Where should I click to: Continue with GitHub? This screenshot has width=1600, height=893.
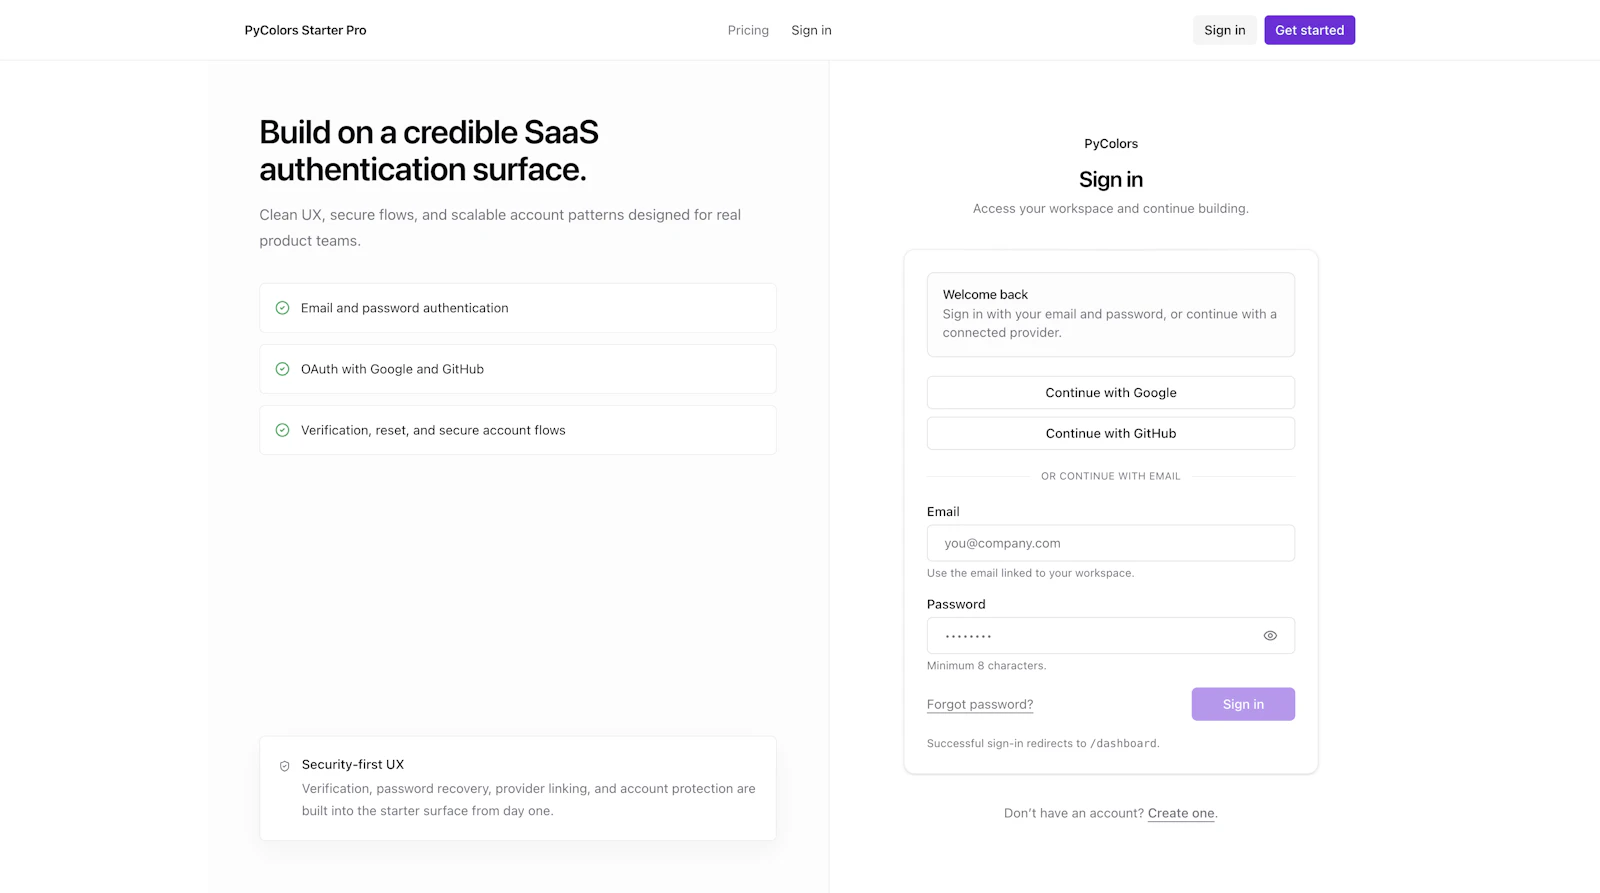coord(1110,433)
